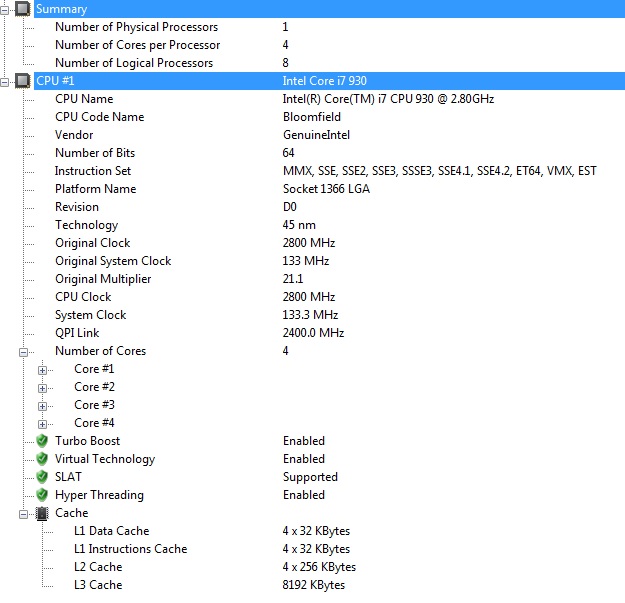This screenshot has width=625, height=603.
Task: Expand the Core #1 node
Action: [42, 370]
